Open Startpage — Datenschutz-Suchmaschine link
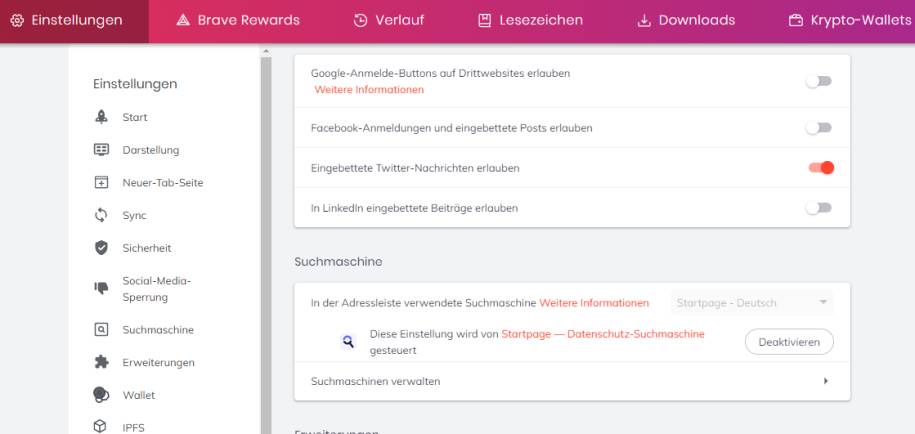The height and width of the screenshot is (434, 915). [x=603, y=334]
